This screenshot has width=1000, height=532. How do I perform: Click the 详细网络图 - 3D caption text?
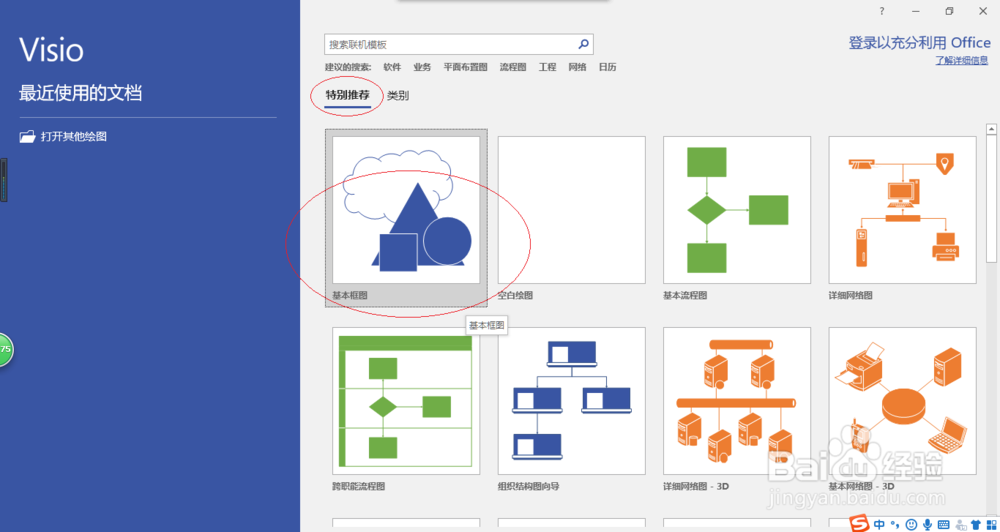pos(696,487)
